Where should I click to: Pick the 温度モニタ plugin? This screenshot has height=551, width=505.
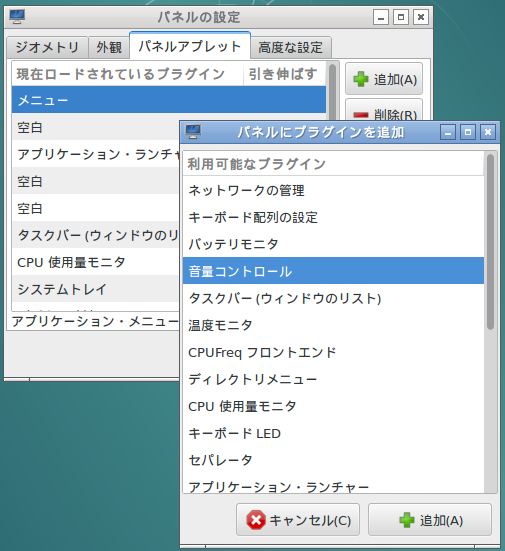click(333, 325)
